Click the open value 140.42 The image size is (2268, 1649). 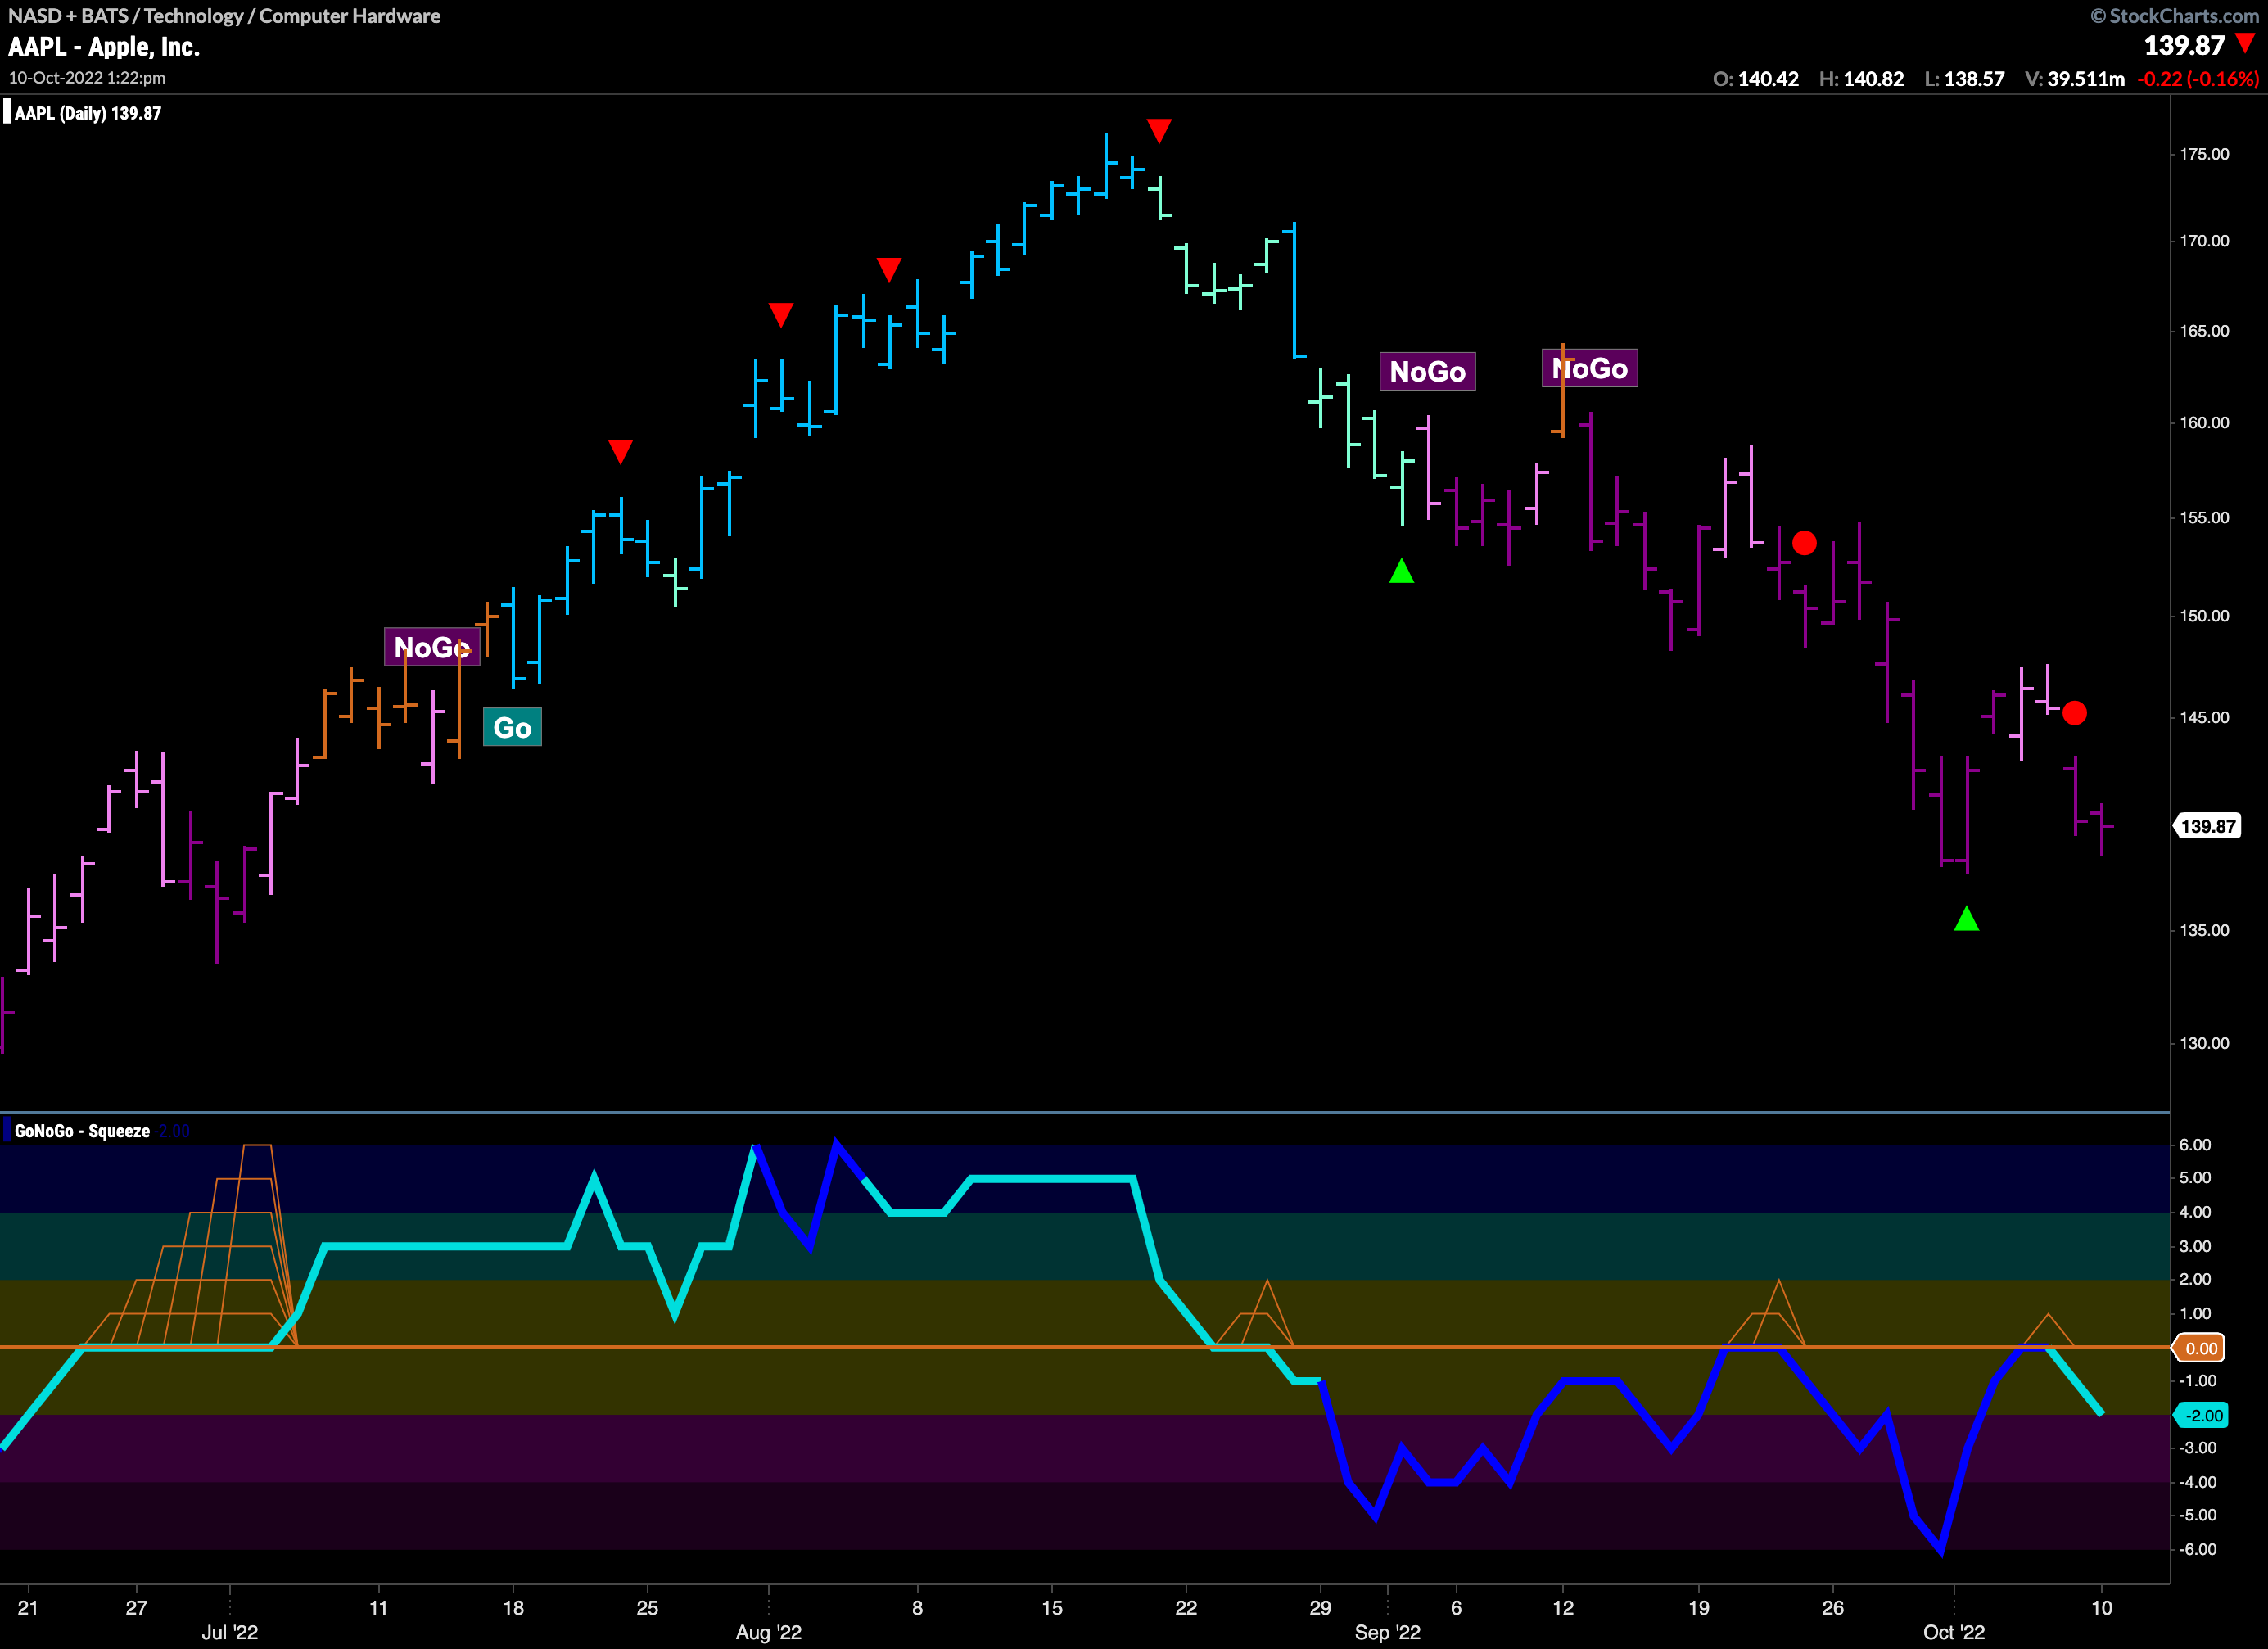tap(1768, 79)
